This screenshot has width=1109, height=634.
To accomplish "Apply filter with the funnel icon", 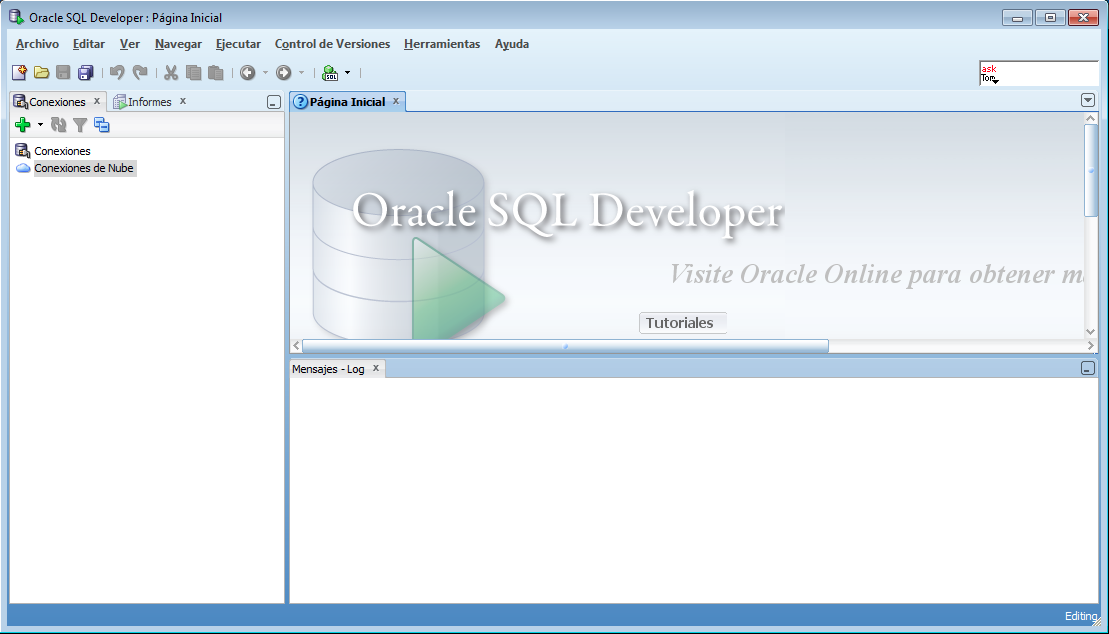I will [x=80, y=125].
